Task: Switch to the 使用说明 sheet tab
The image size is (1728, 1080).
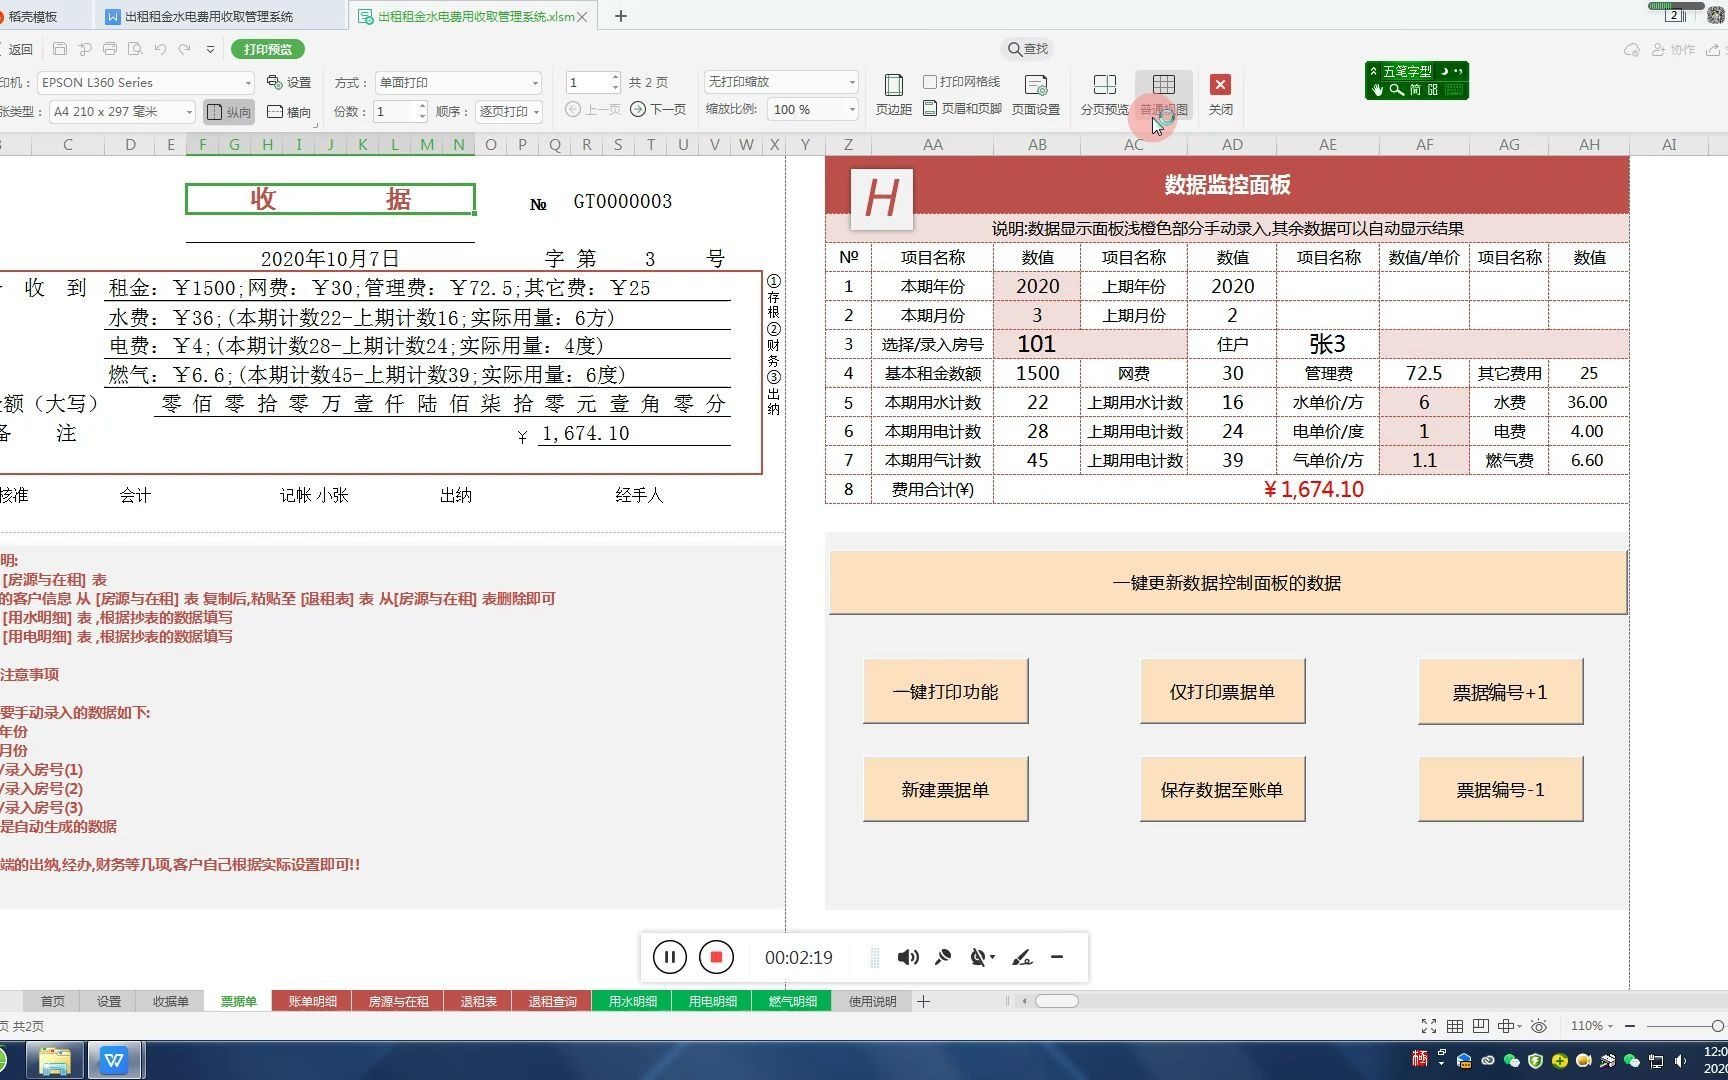Action: [872, 1001]
